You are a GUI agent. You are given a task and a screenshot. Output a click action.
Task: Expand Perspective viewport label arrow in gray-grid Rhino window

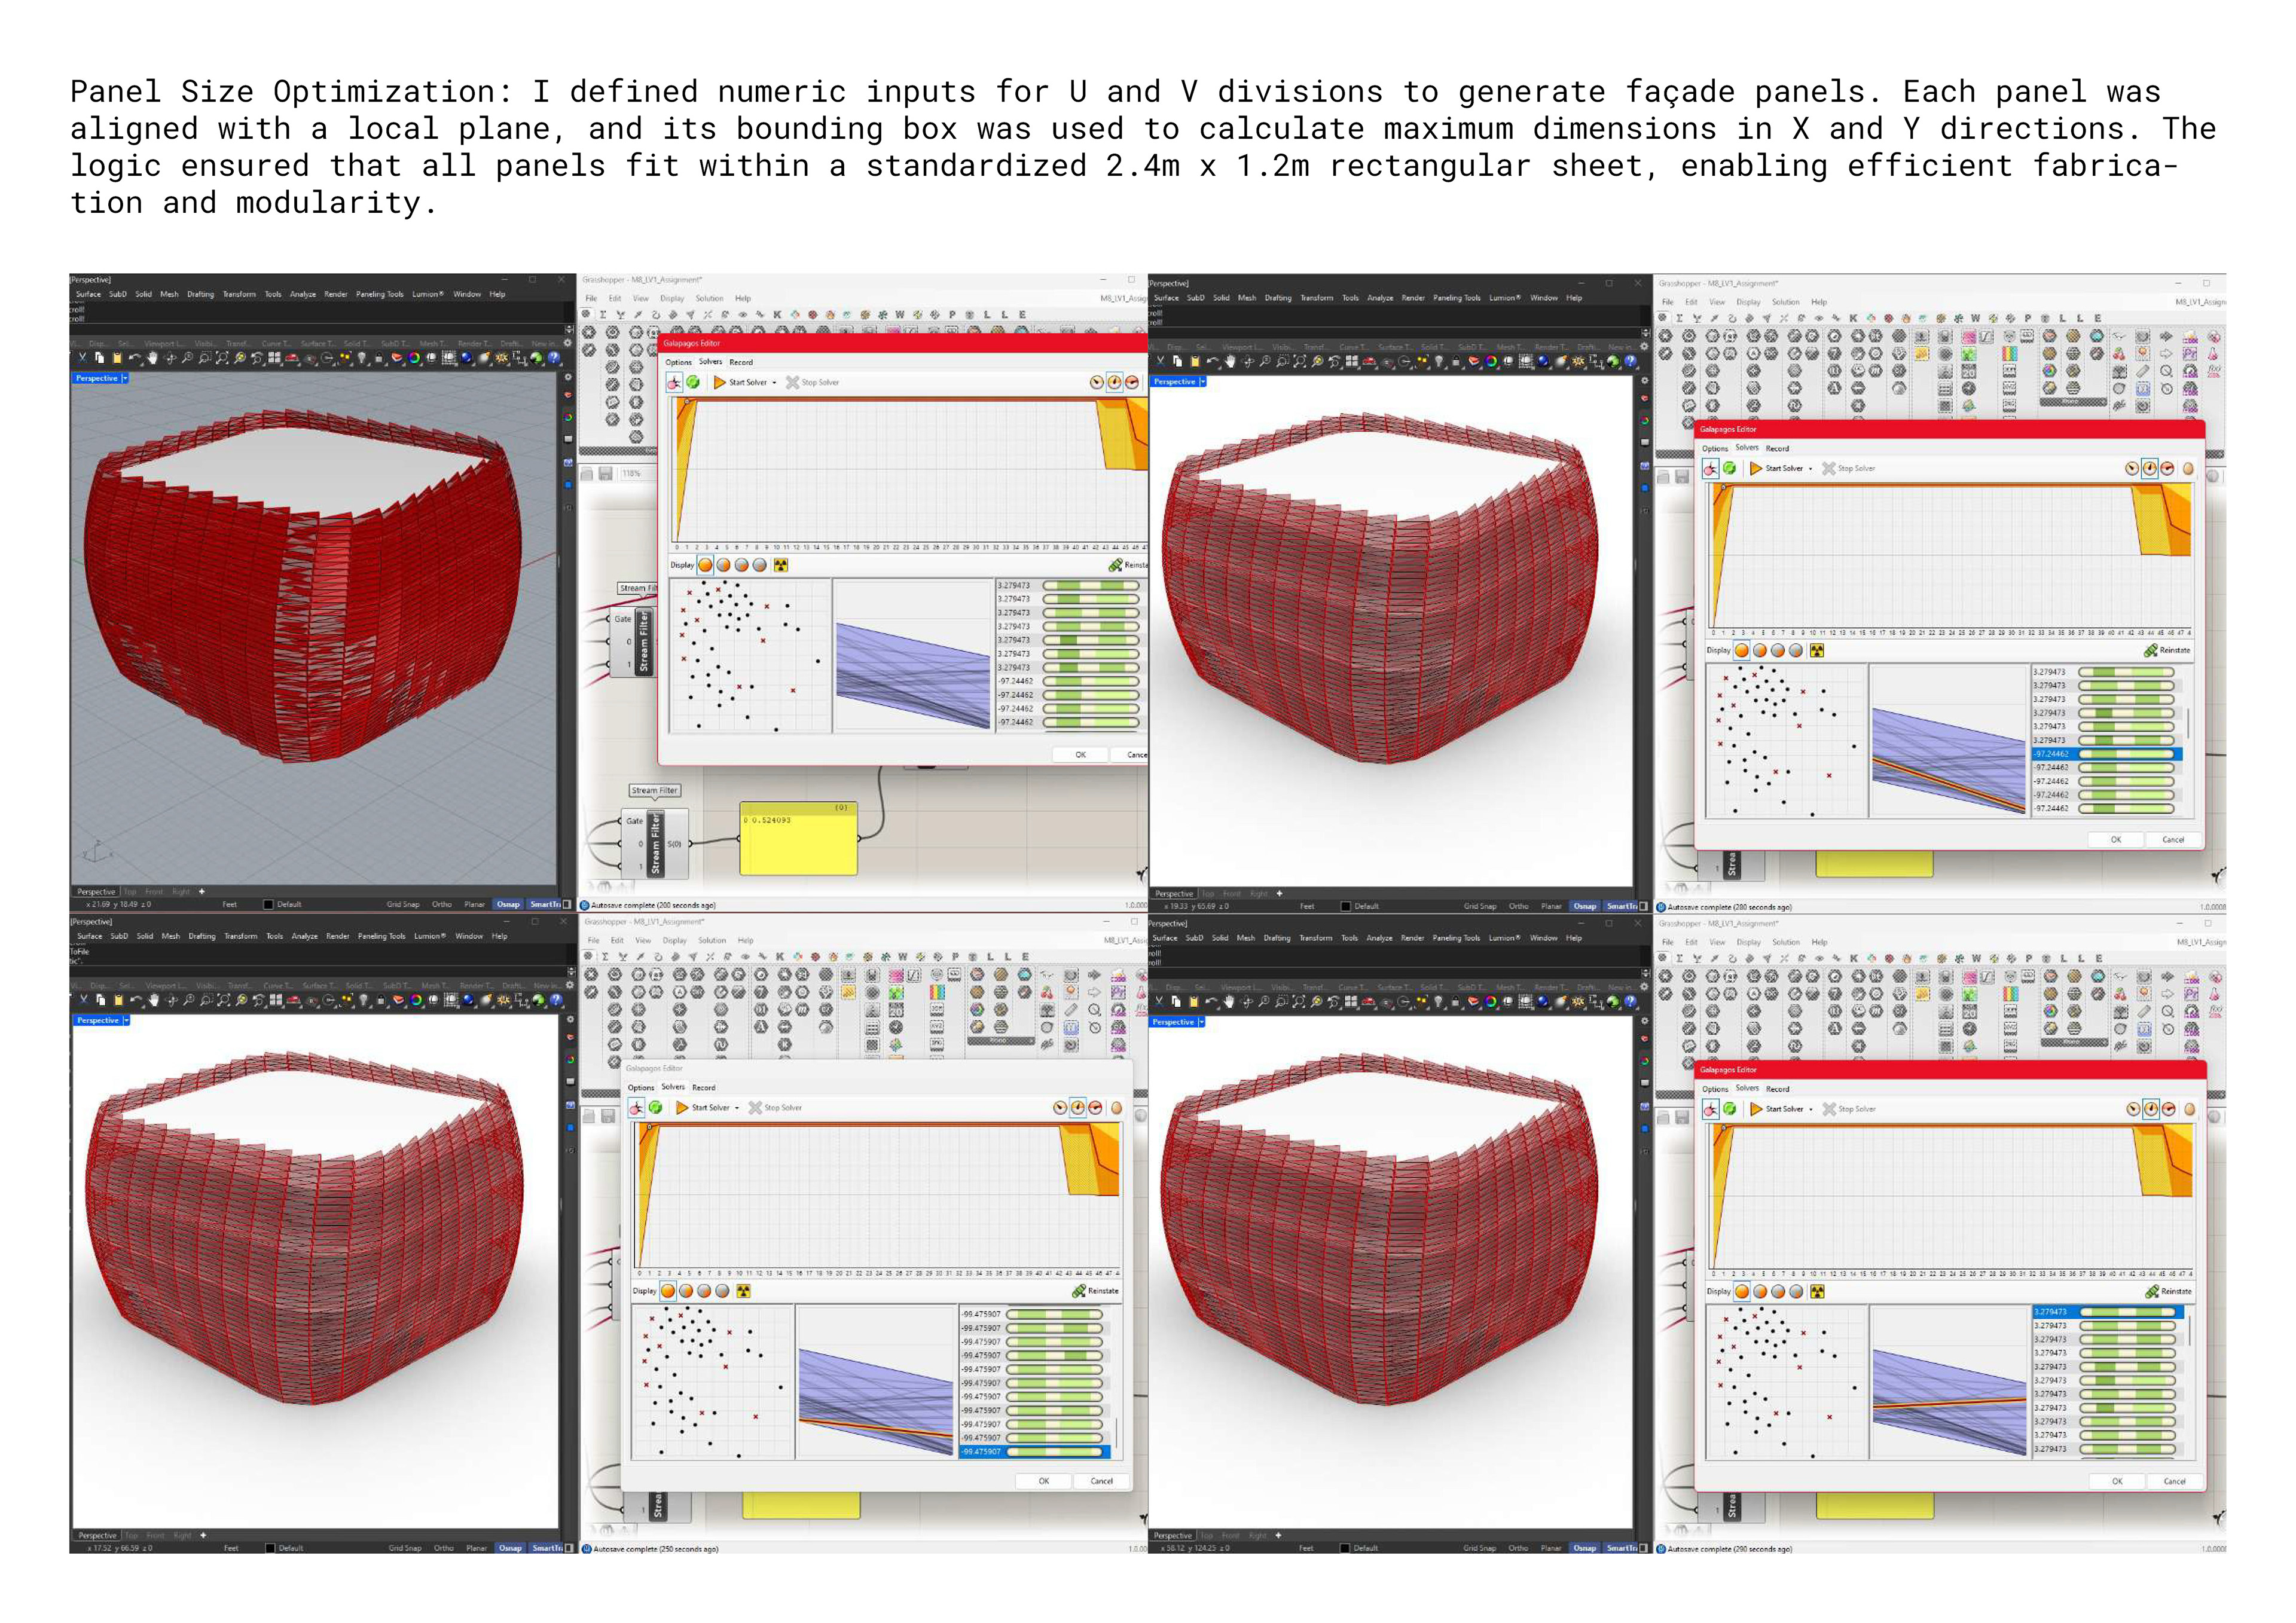tap(125, 379)
